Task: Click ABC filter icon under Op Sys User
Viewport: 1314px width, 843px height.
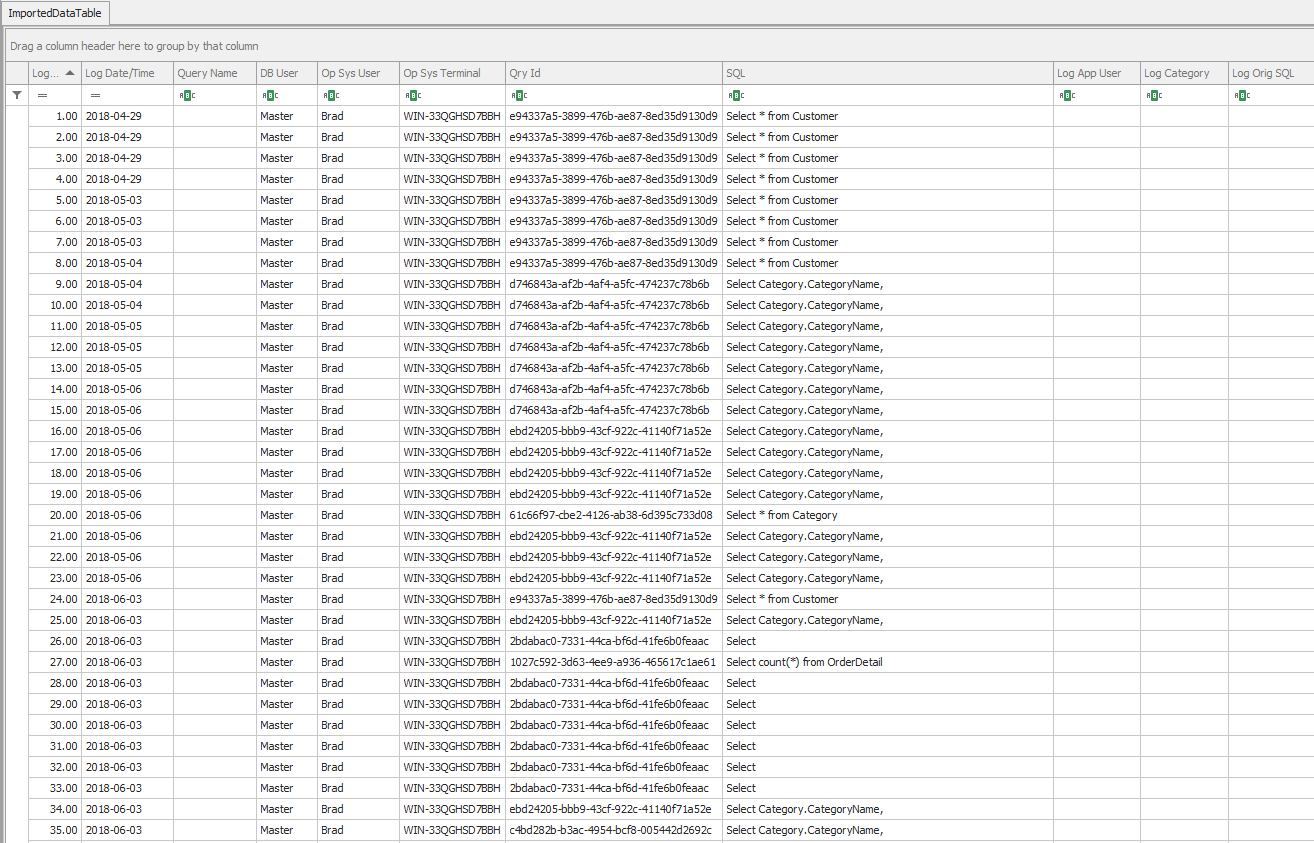Action: [x=330, y=95]
